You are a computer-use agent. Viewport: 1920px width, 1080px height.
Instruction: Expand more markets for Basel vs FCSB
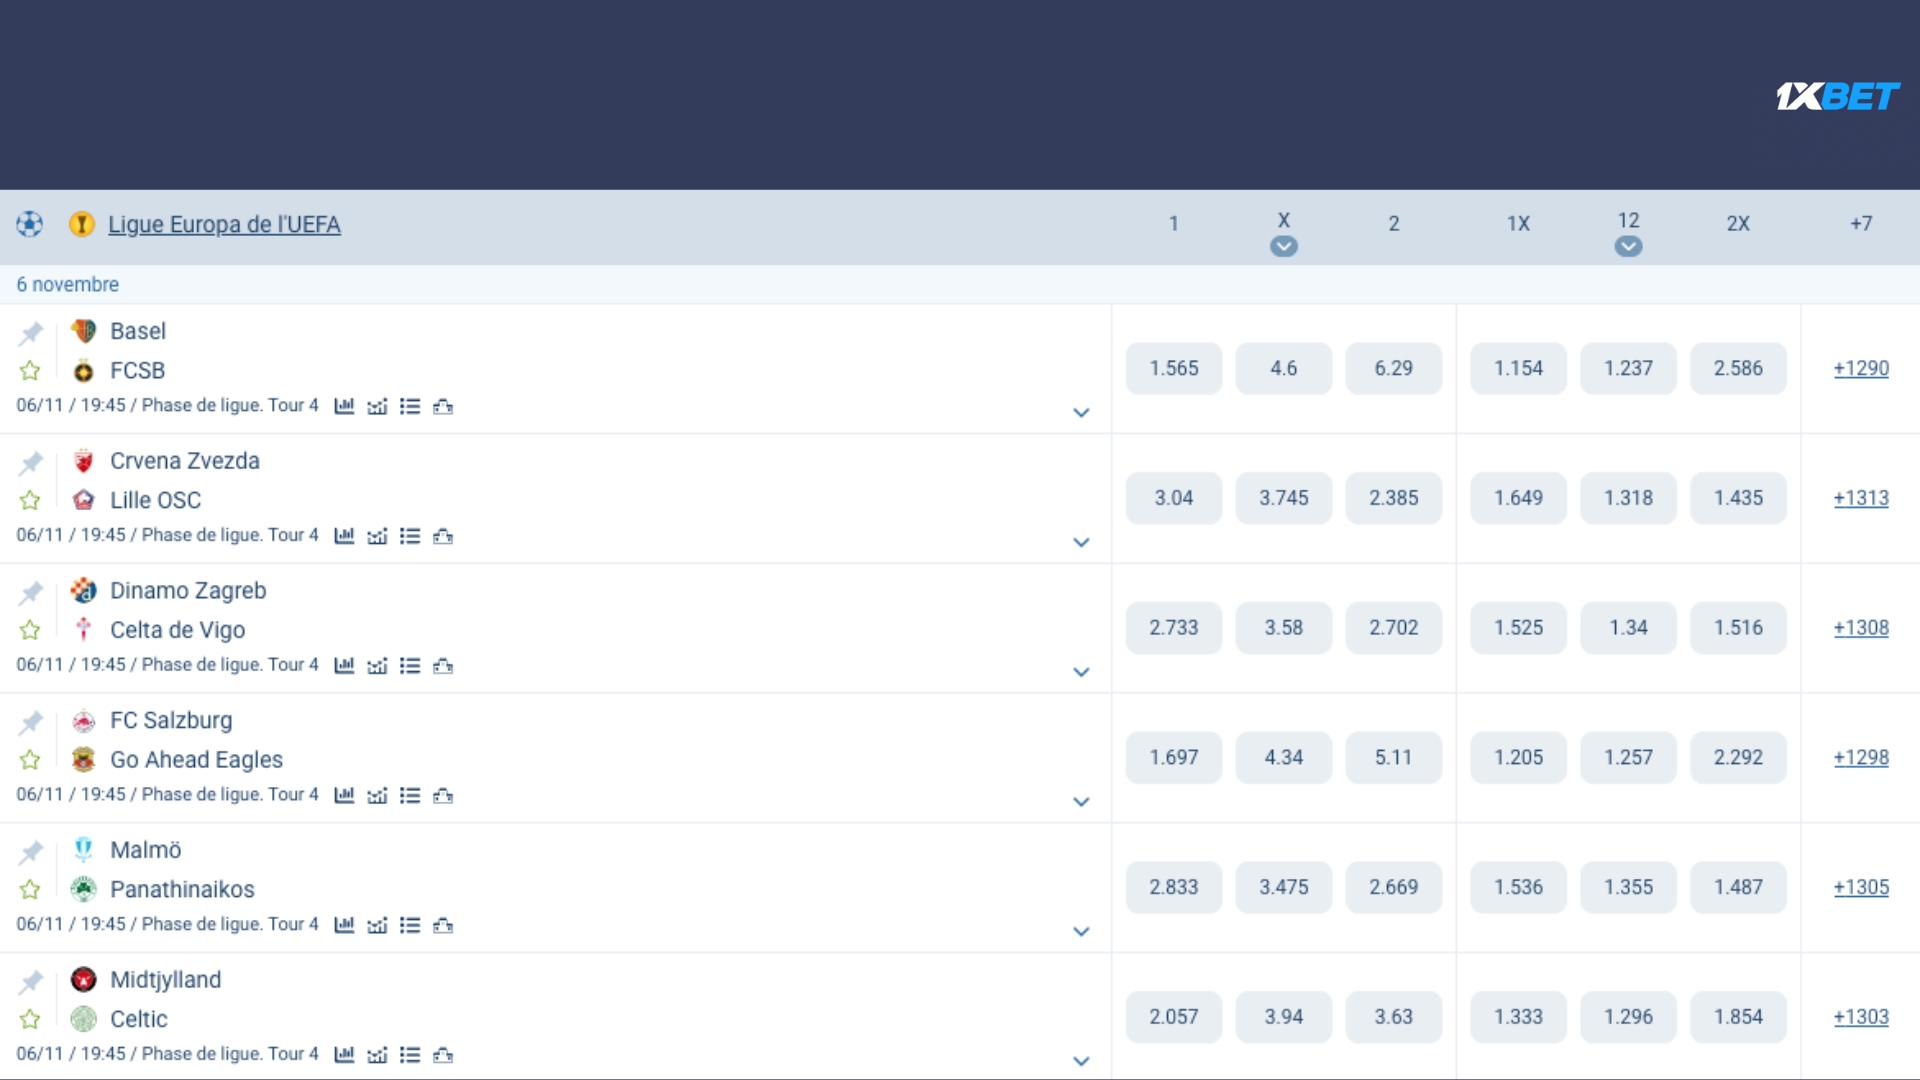click(x=1081, y=413)
